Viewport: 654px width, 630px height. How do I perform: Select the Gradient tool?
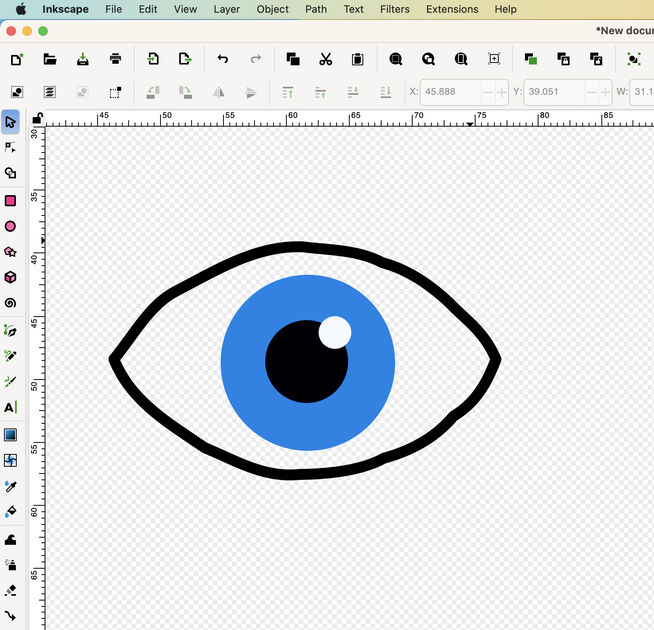click(x=10, y=435)
